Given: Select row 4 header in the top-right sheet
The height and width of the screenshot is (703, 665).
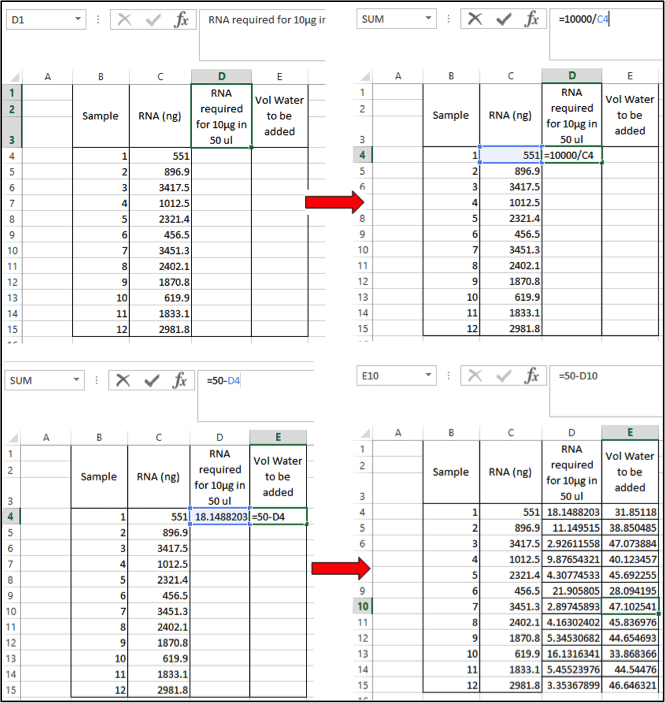Looking at the screenshot, I should tap(362, 155).
